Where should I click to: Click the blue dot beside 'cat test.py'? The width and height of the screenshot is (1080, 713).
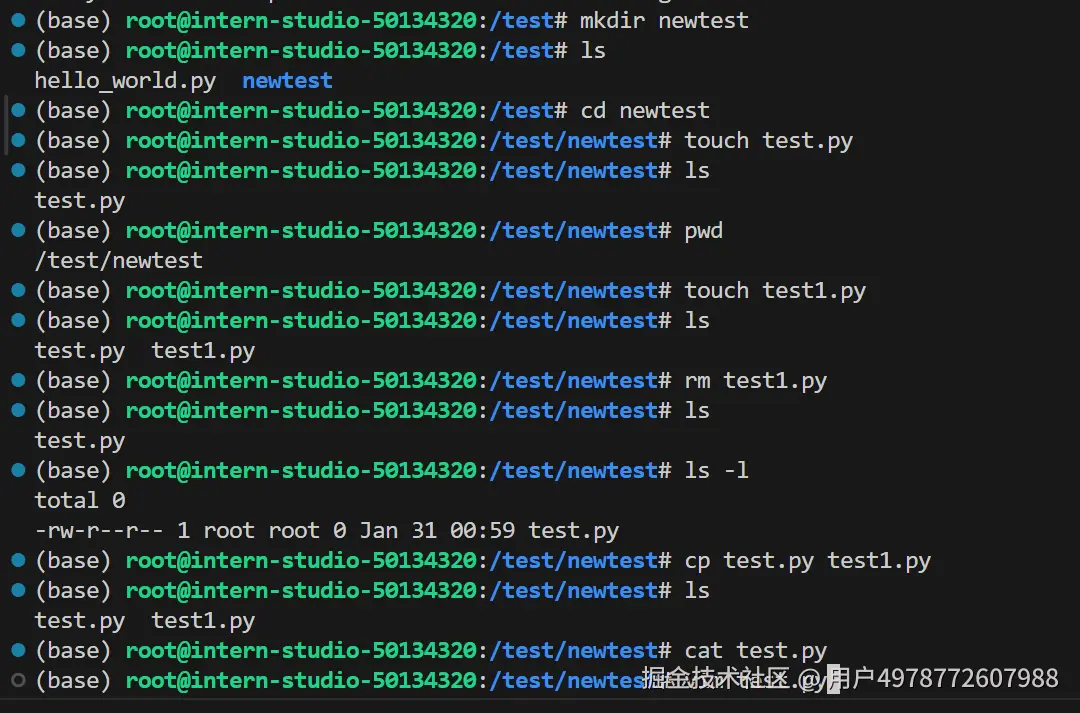[17, 650]
